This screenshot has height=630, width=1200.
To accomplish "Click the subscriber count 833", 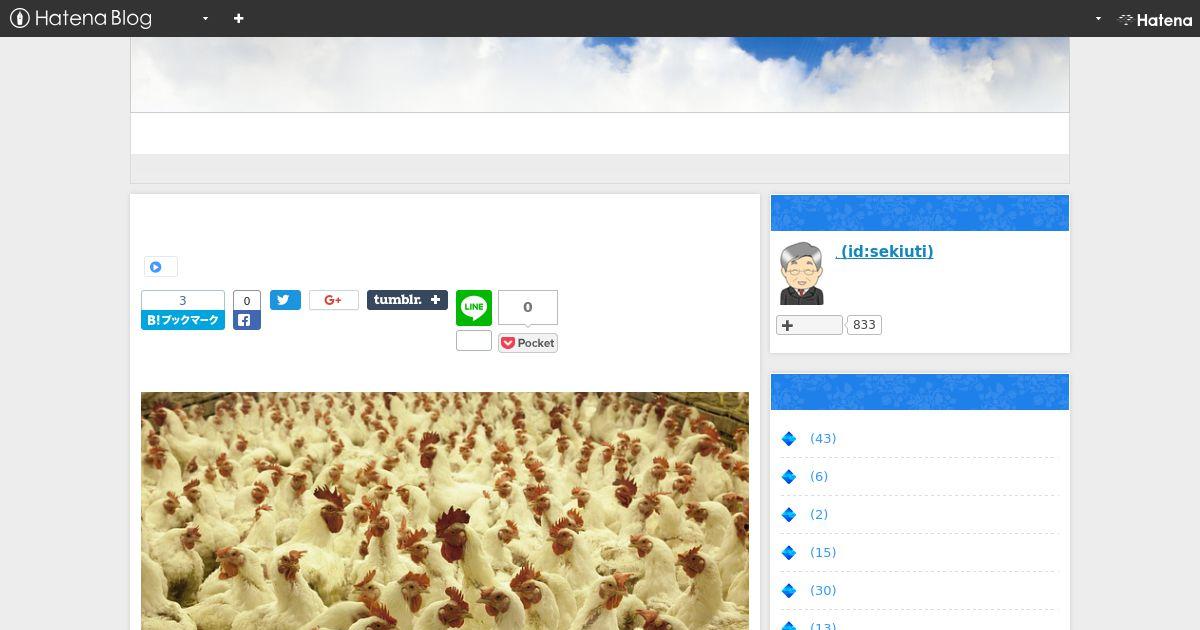I will 864,325.
